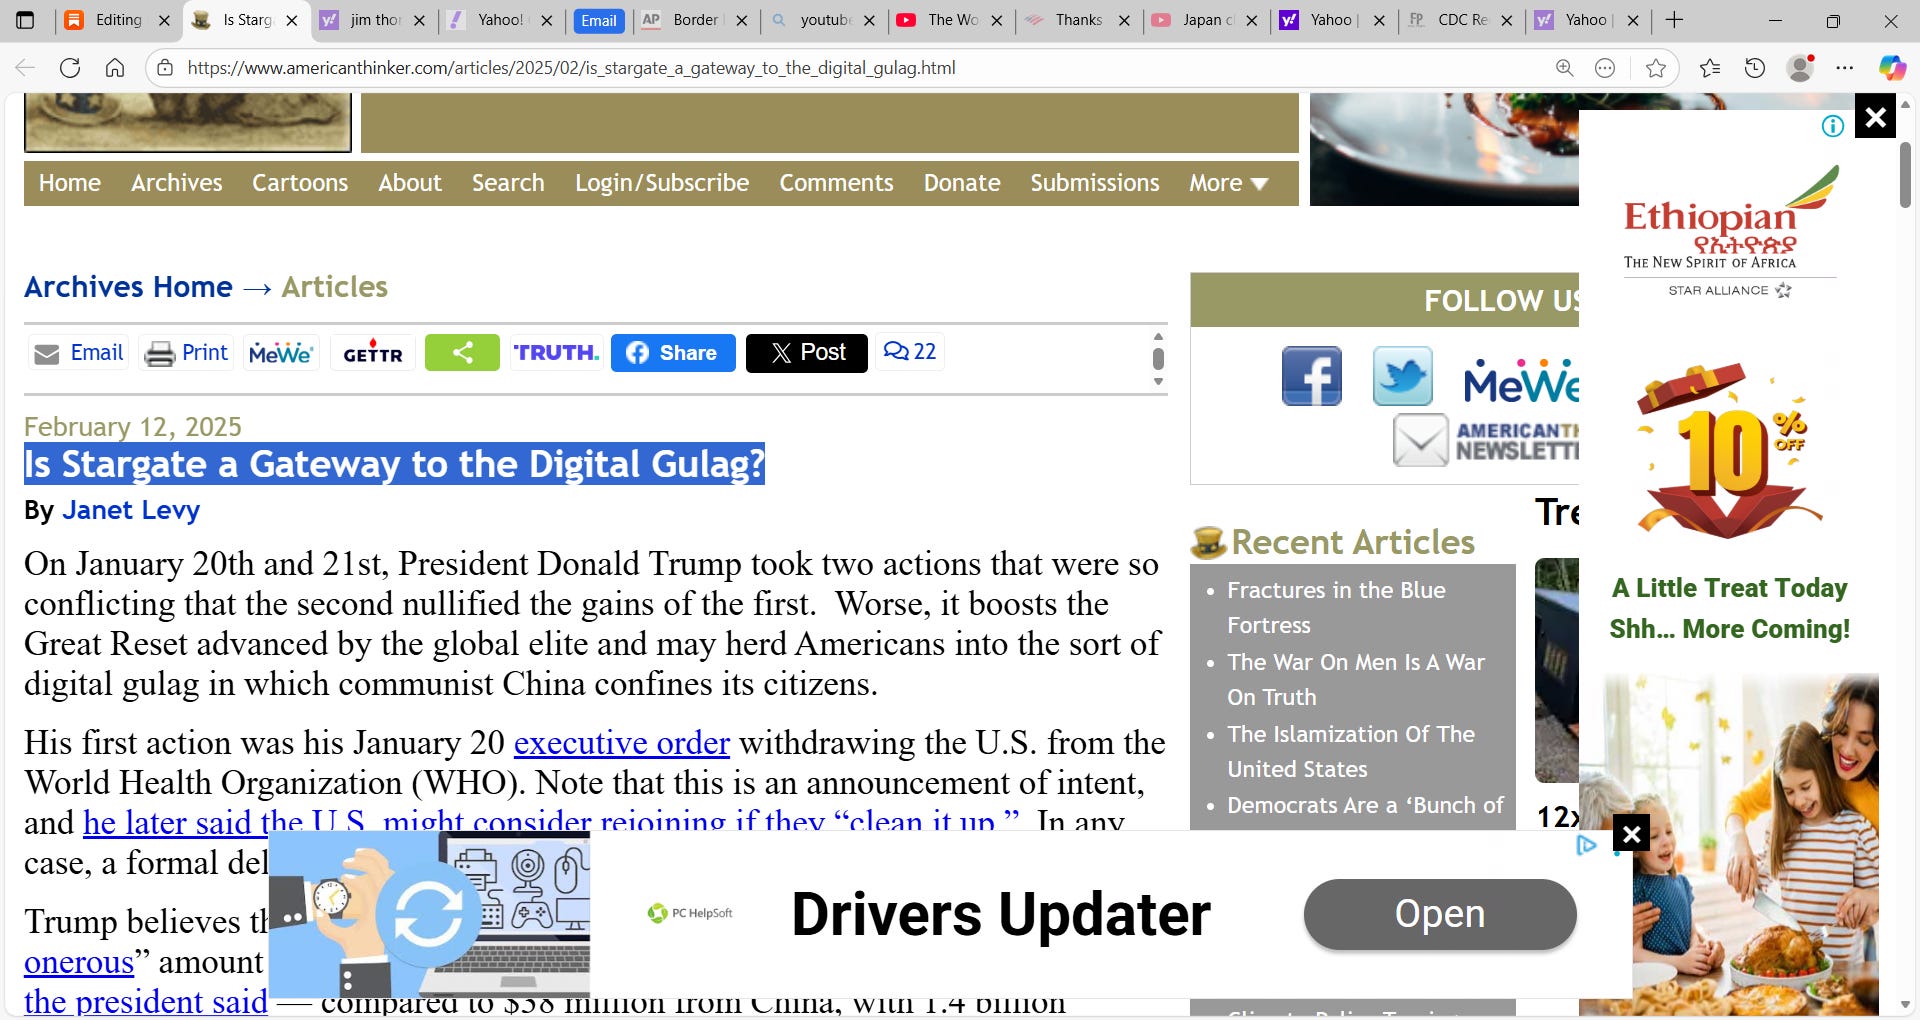Share article on MeWe from share bar
Viewport: 1920px width, 1020px height.
pyautogui.click(x=280, y=353)
